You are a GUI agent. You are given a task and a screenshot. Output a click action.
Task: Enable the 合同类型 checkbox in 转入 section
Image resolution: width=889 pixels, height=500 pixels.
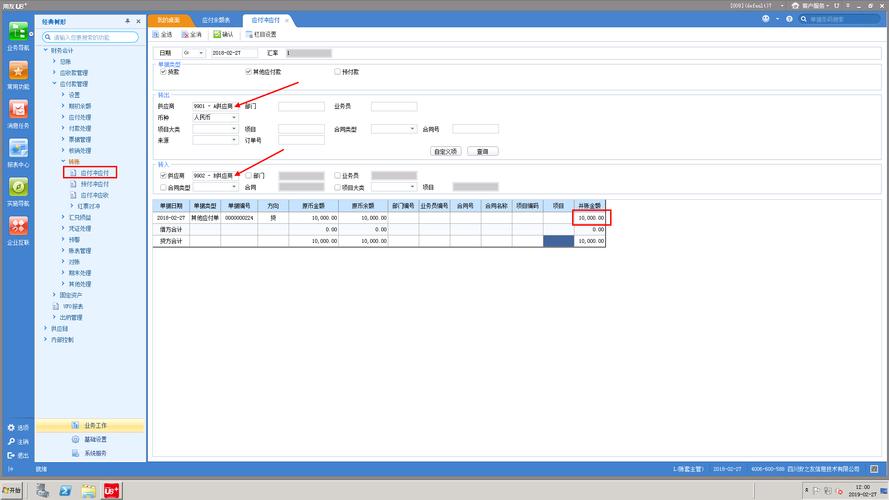(163, 187)
